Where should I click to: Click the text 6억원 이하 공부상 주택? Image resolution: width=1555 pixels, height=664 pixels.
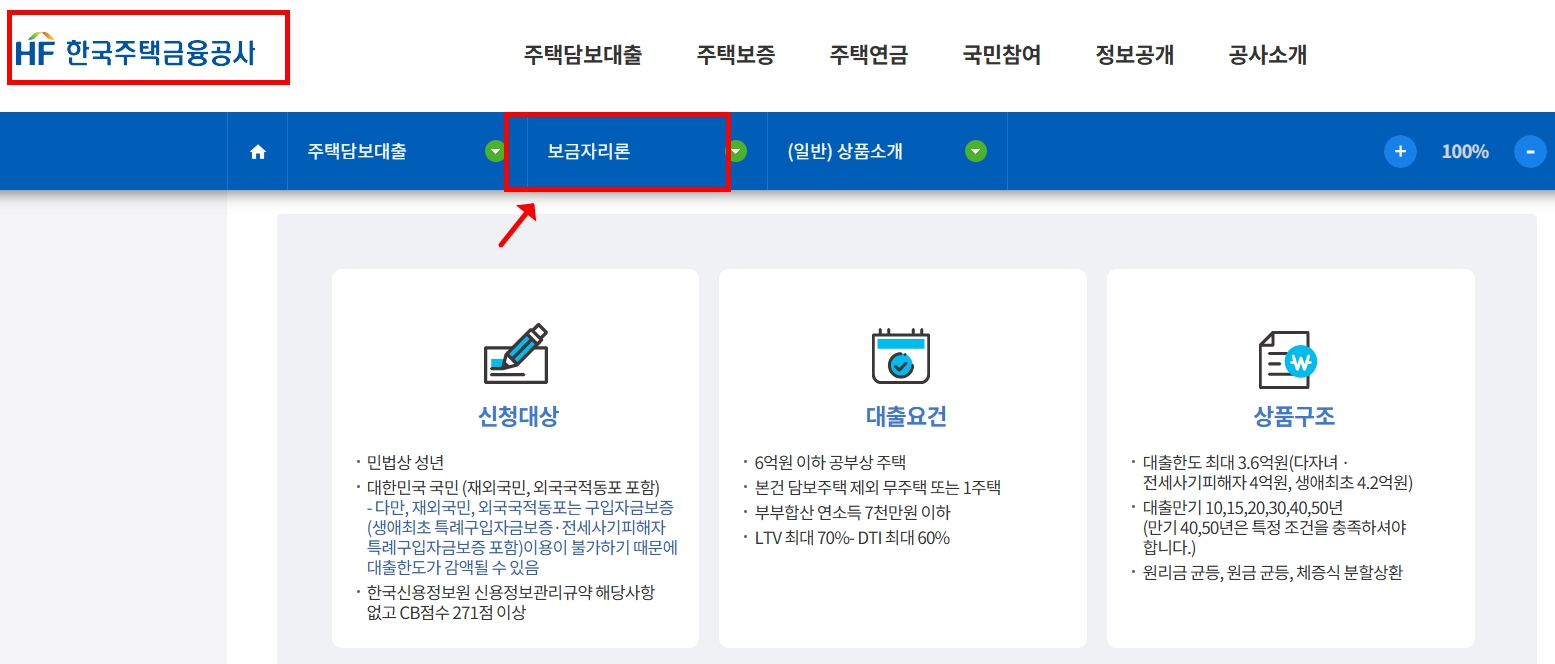[830, 462]
